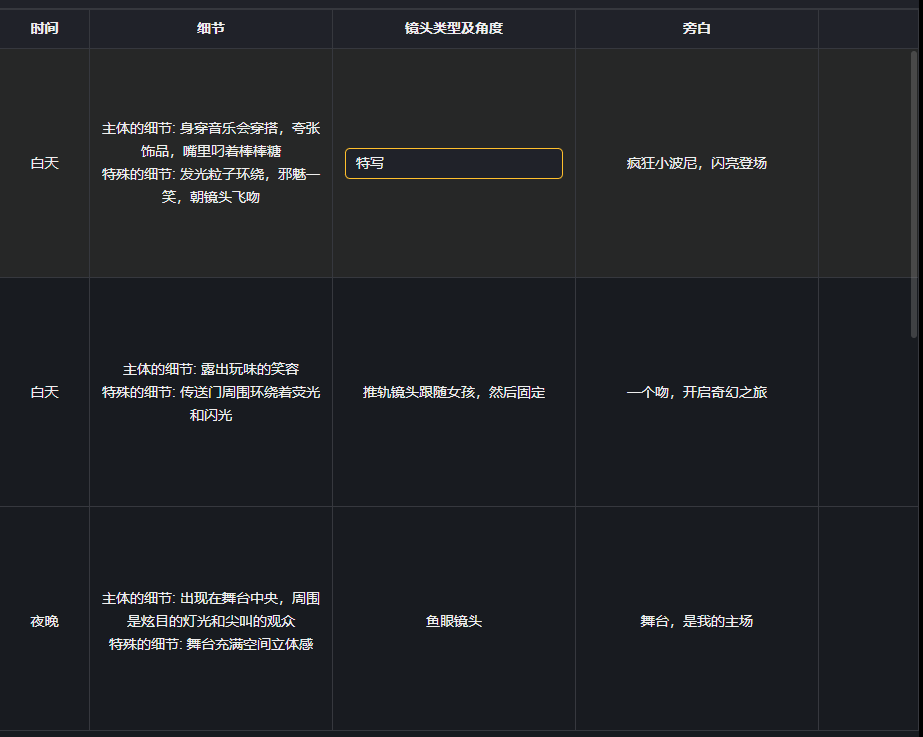The height and width of the screenshot is (737, 923).
Task: Click the 一个吻，开启奇幻之旅 narration cell
Action: [x=696, y=392]
